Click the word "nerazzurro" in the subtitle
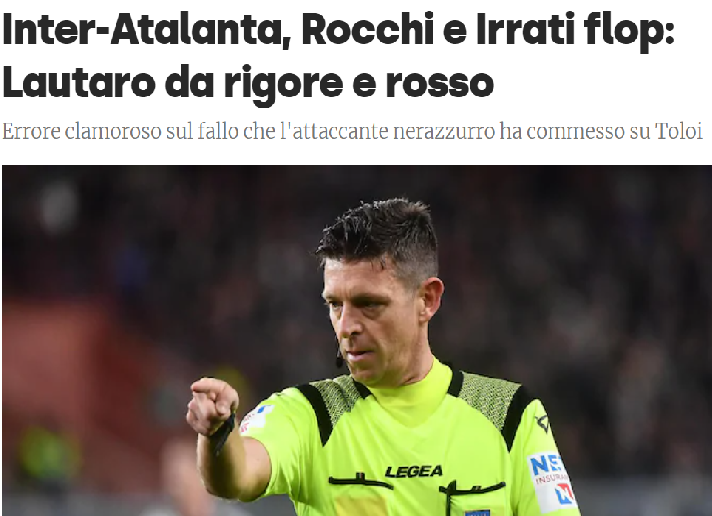Image resolution: width=712 pixels, height=516 pixels. (x=444, y=132)
